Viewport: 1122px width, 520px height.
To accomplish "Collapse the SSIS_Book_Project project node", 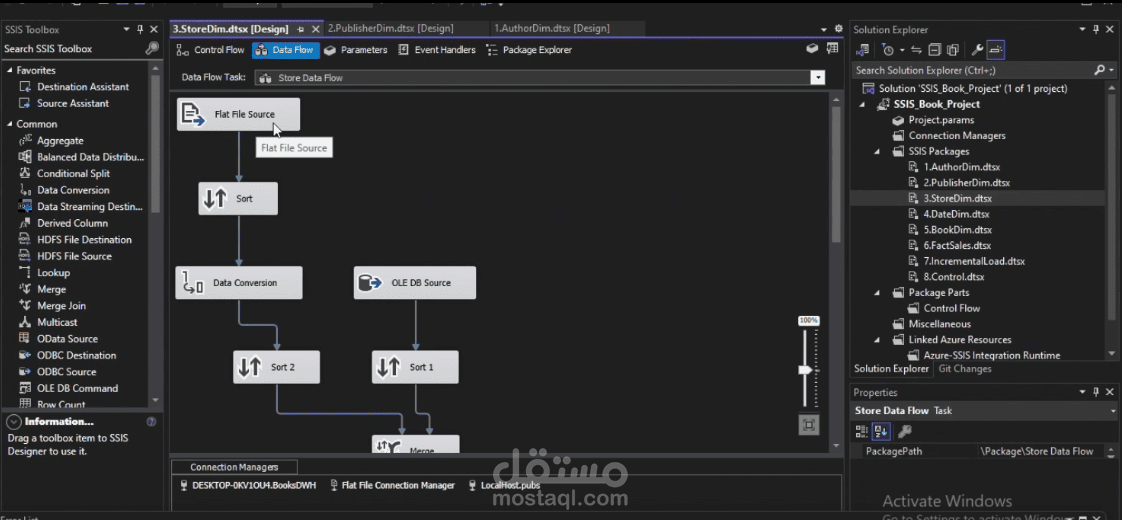I will [x=863, y=104].
